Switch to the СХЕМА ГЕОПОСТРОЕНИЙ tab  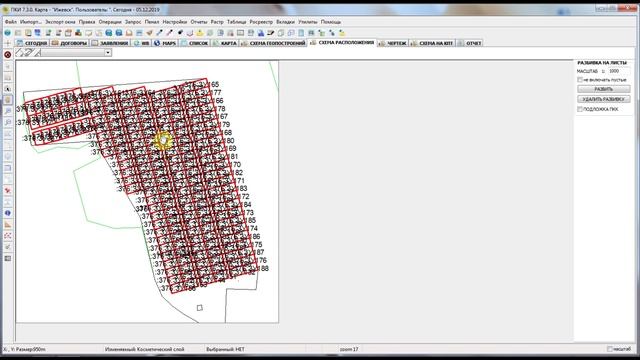pos(273,43)
